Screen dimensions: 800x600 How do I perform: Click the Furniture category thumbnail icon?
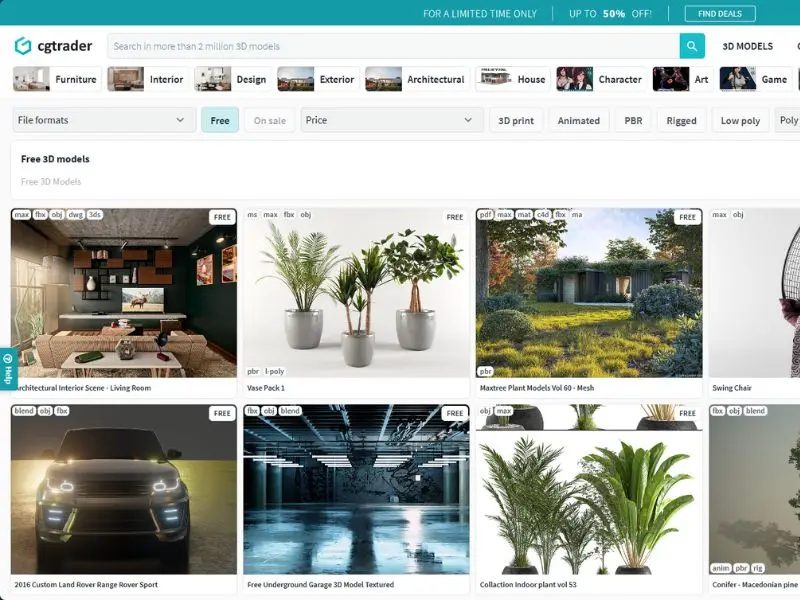[31, 79]
